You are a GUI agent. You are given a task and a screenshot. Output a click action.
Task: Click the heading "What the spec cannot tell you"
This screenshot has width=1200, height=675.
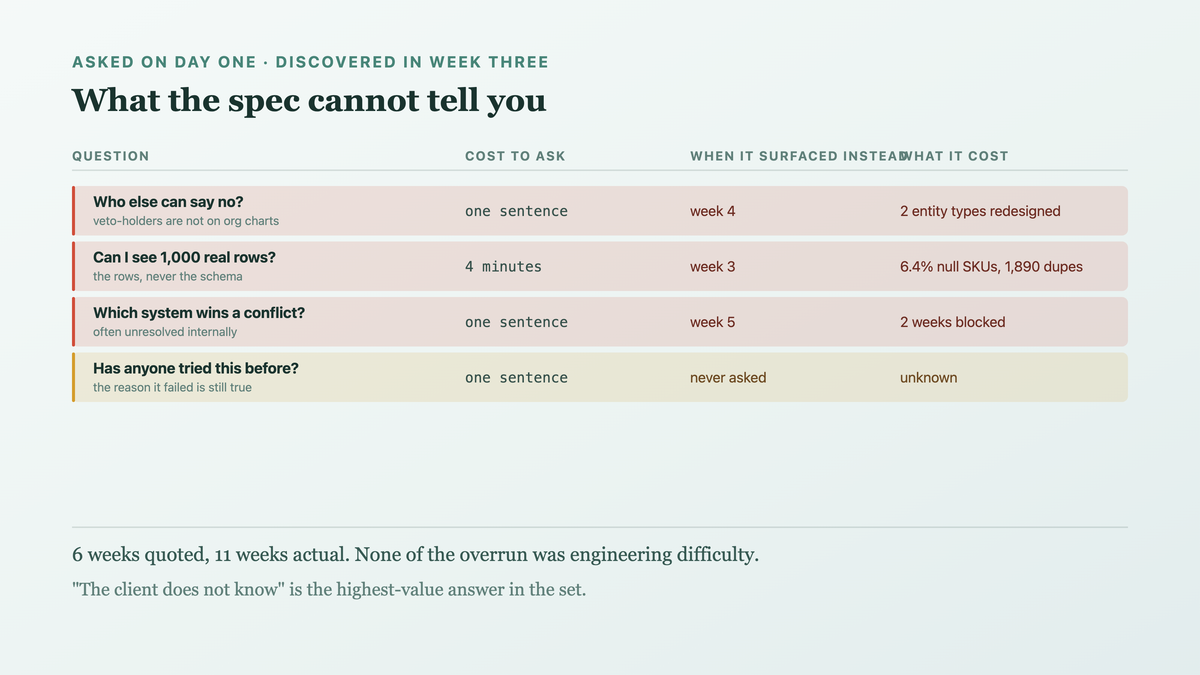(309, 101)
